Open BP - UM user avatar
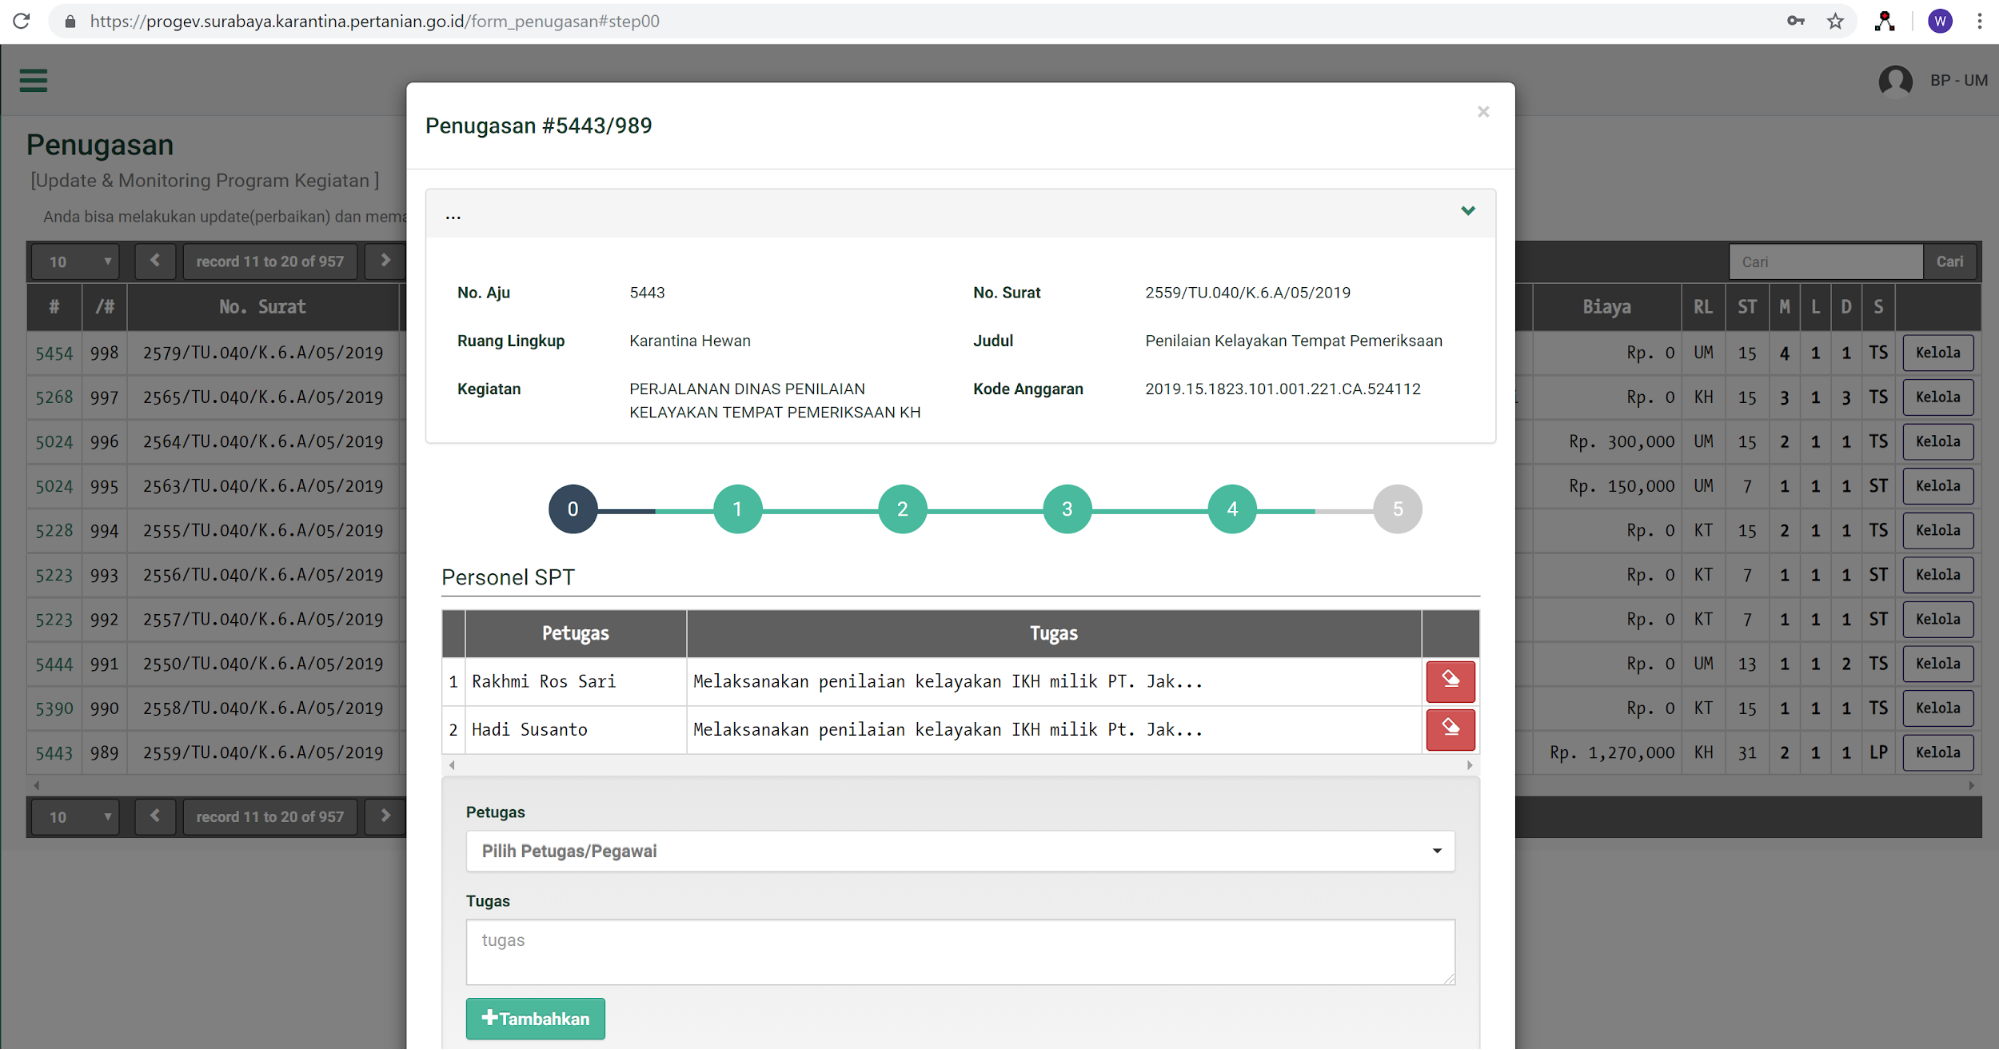1999x1050 pixels. coord(1895,81)
